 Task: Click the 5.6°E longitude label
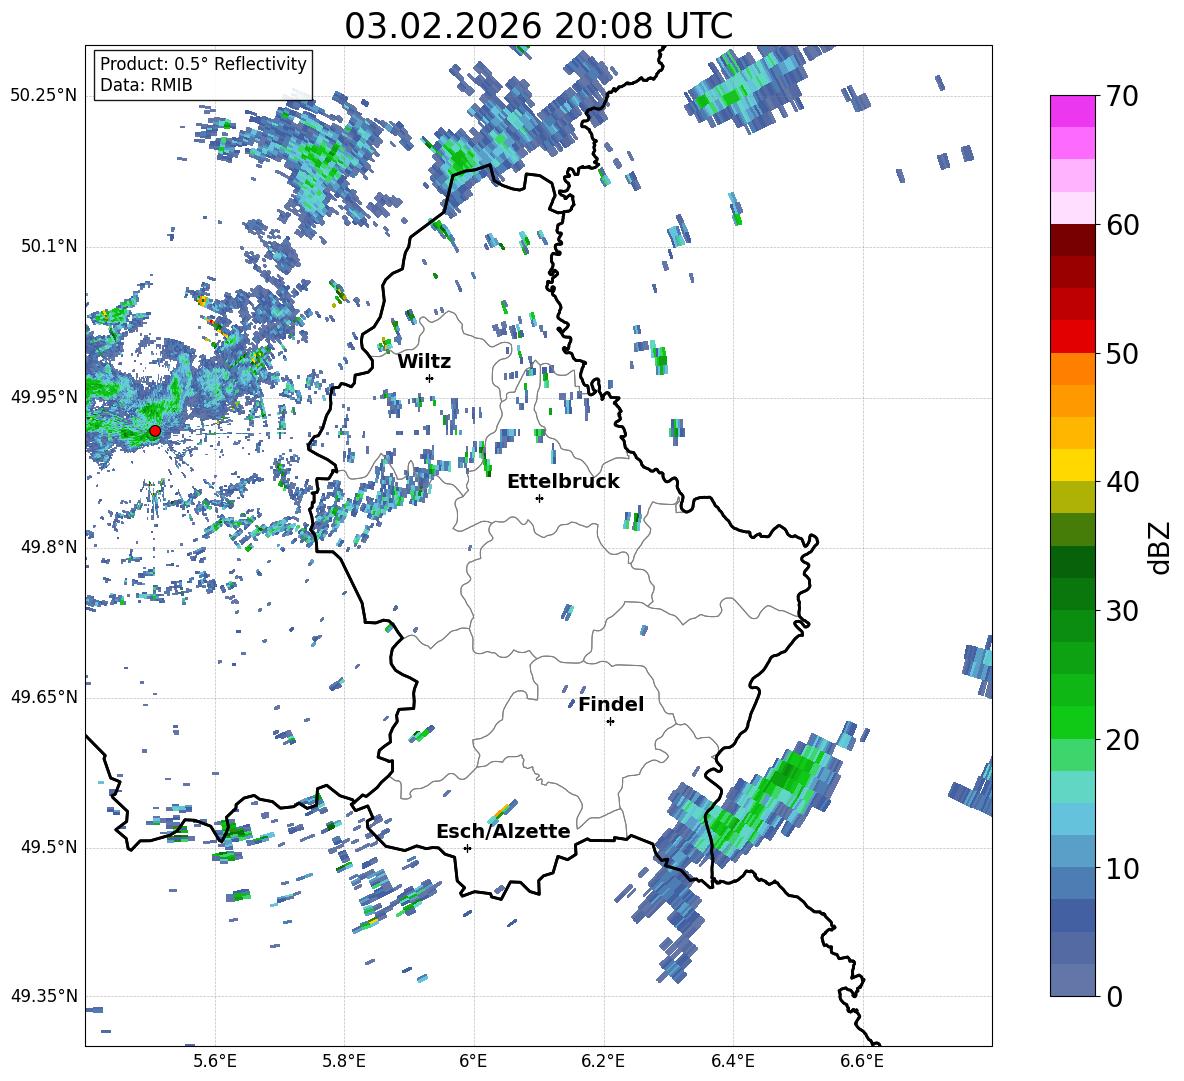pos(215,1061)
